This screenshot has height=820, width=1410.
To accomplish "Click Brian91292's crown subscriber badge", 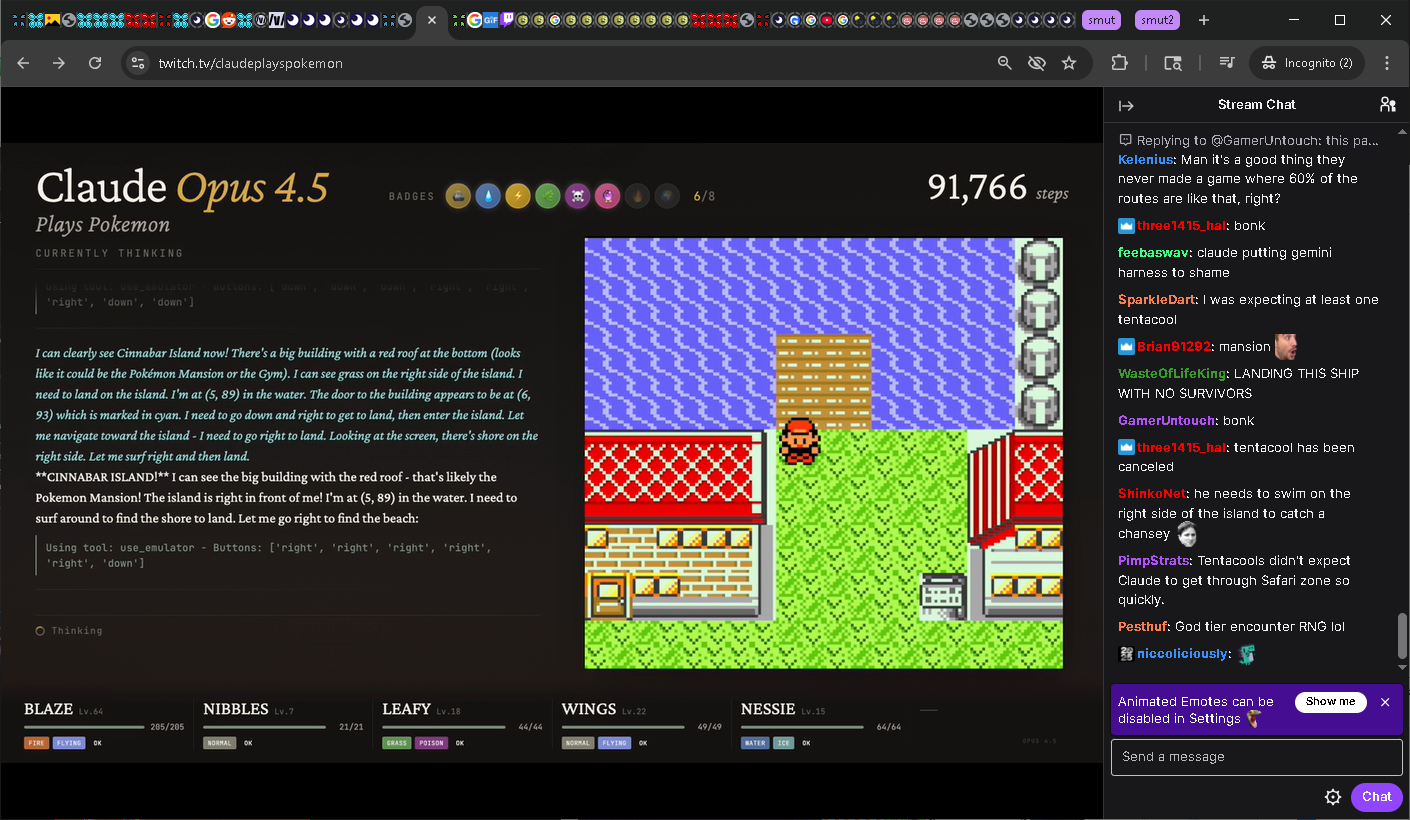I will (1126, 347).
